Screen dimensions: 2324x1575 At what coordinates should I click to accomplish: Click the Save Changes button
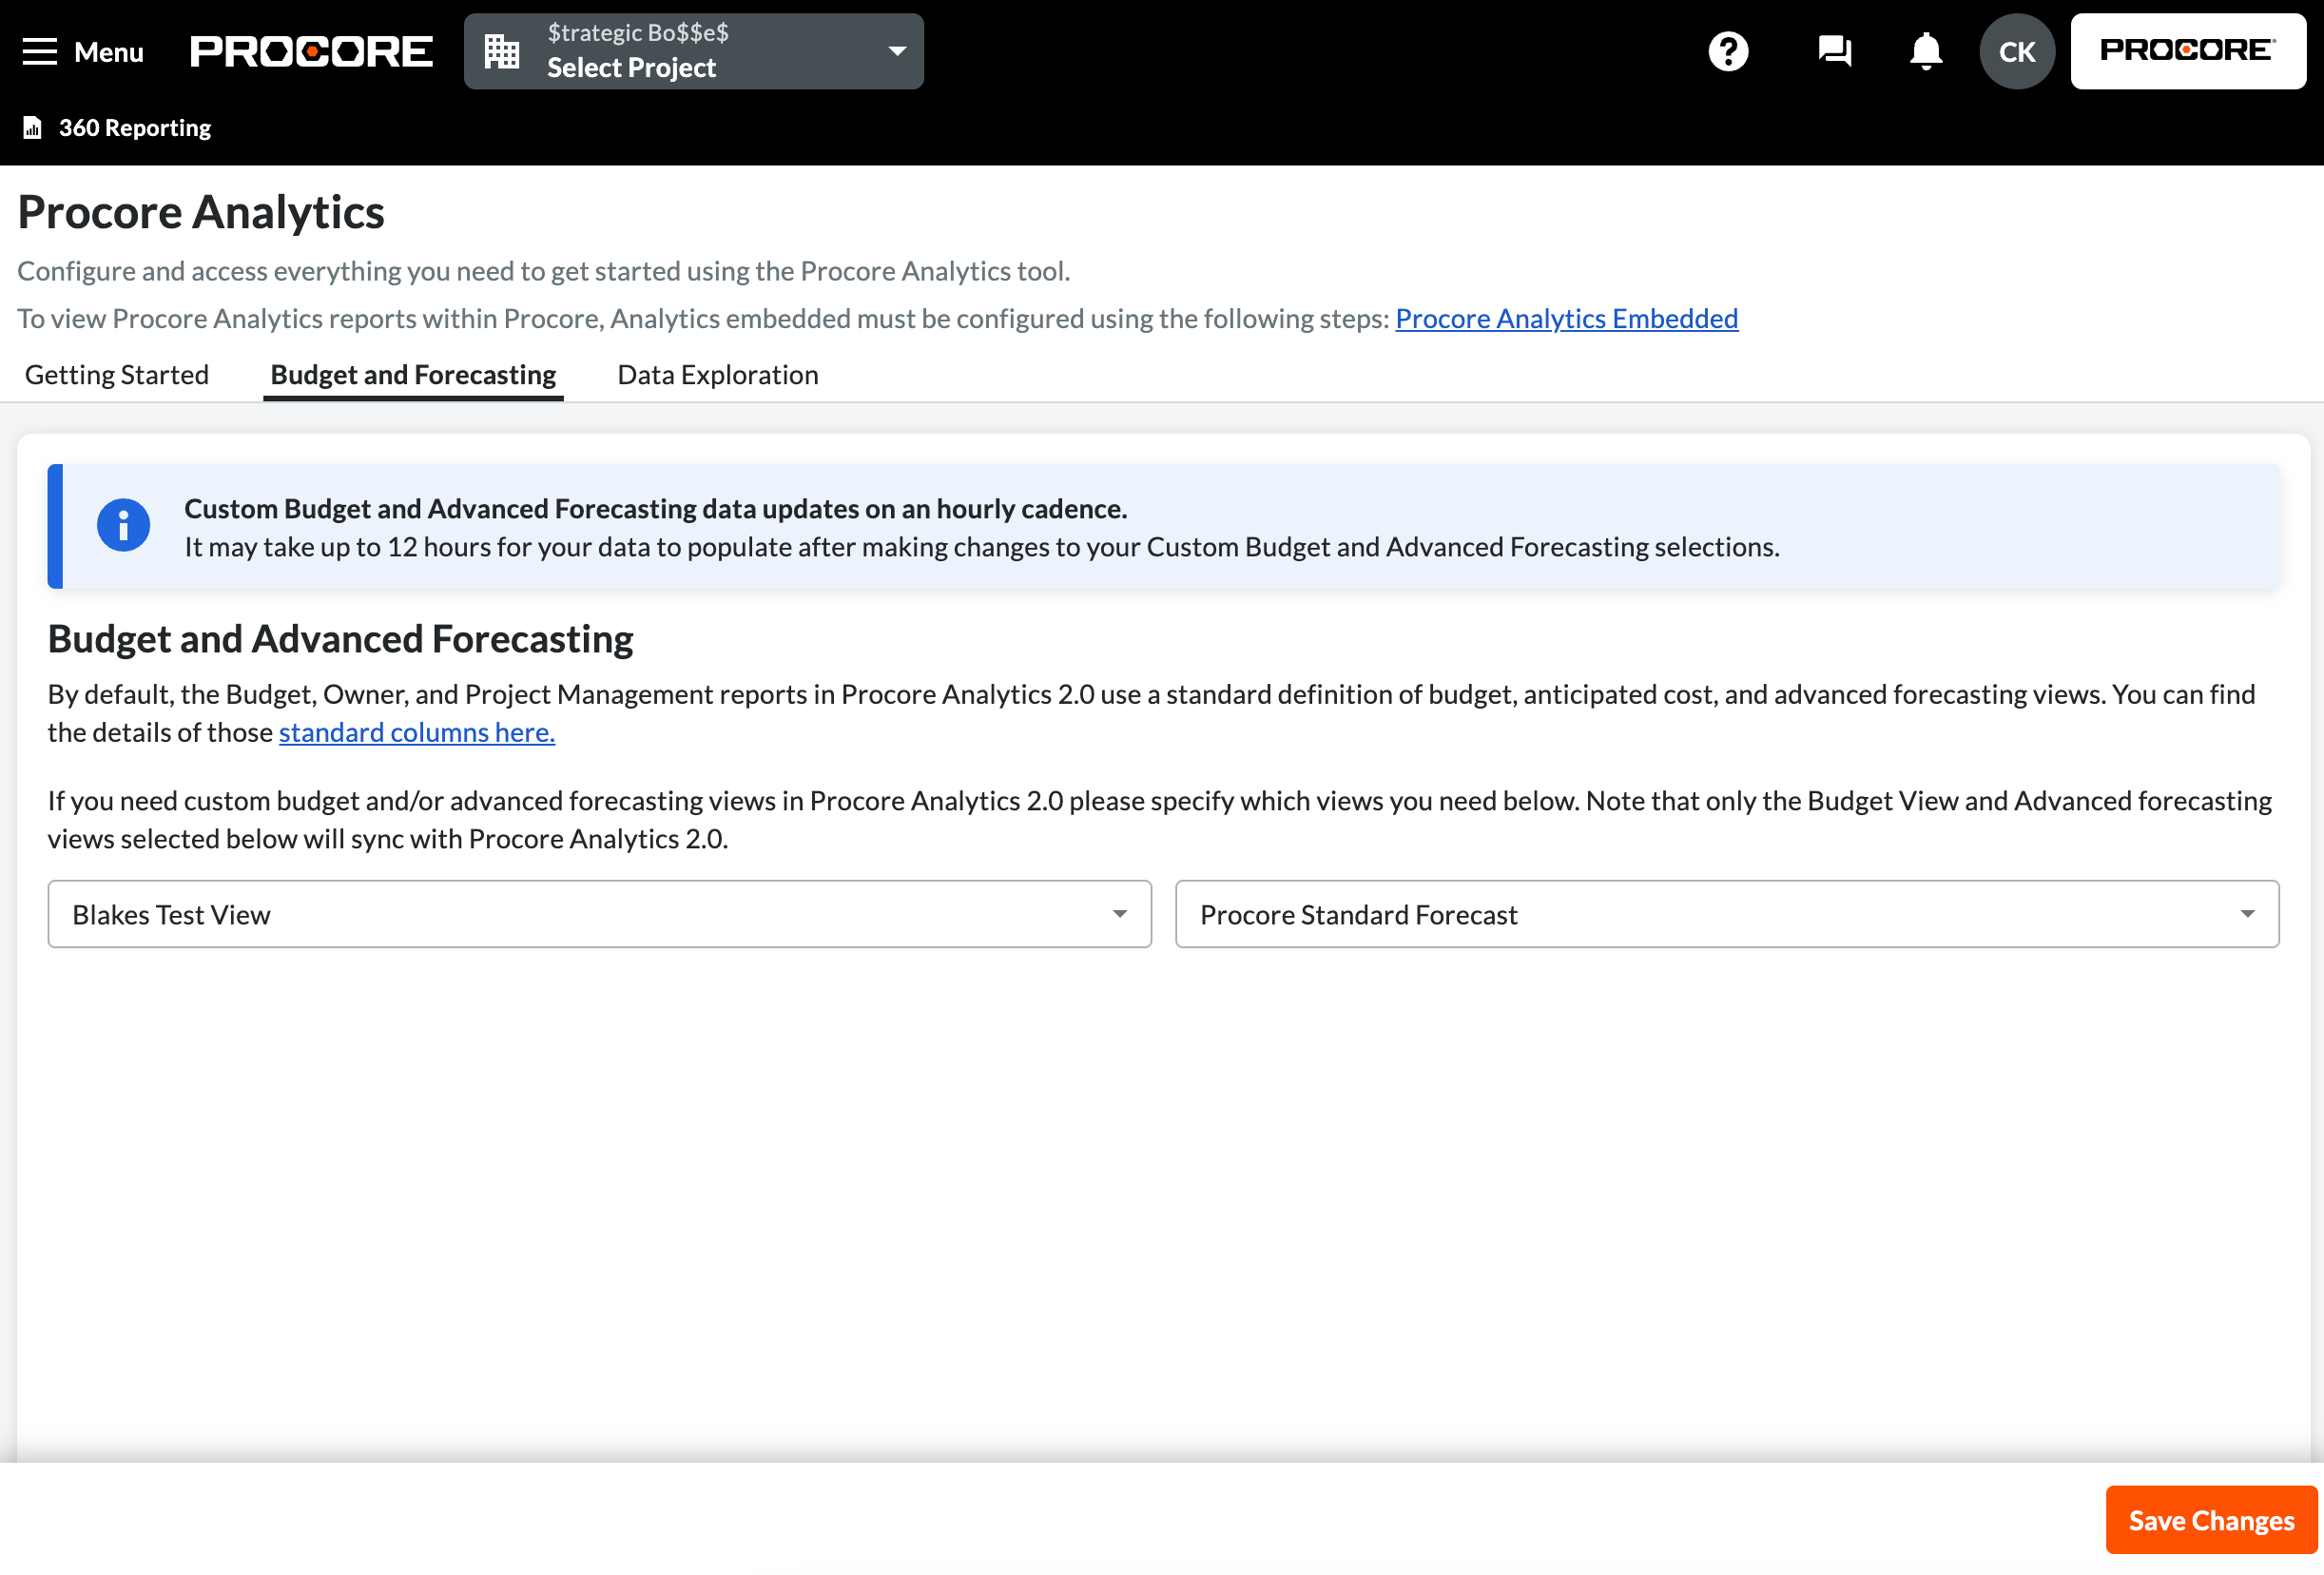click(x=2210, y=1520)
